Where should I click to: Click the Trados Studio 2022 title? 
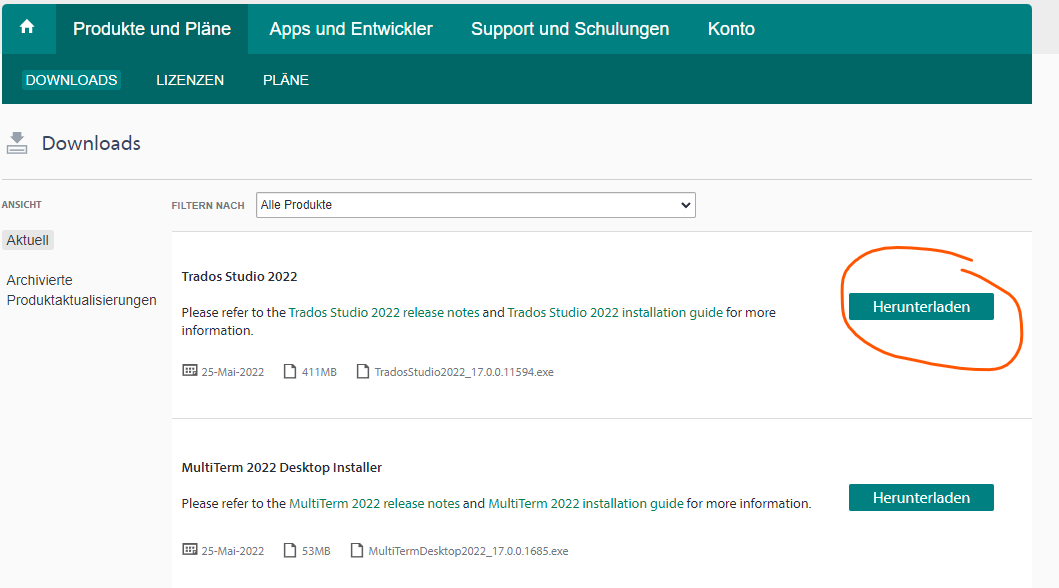tap(239, 276)
